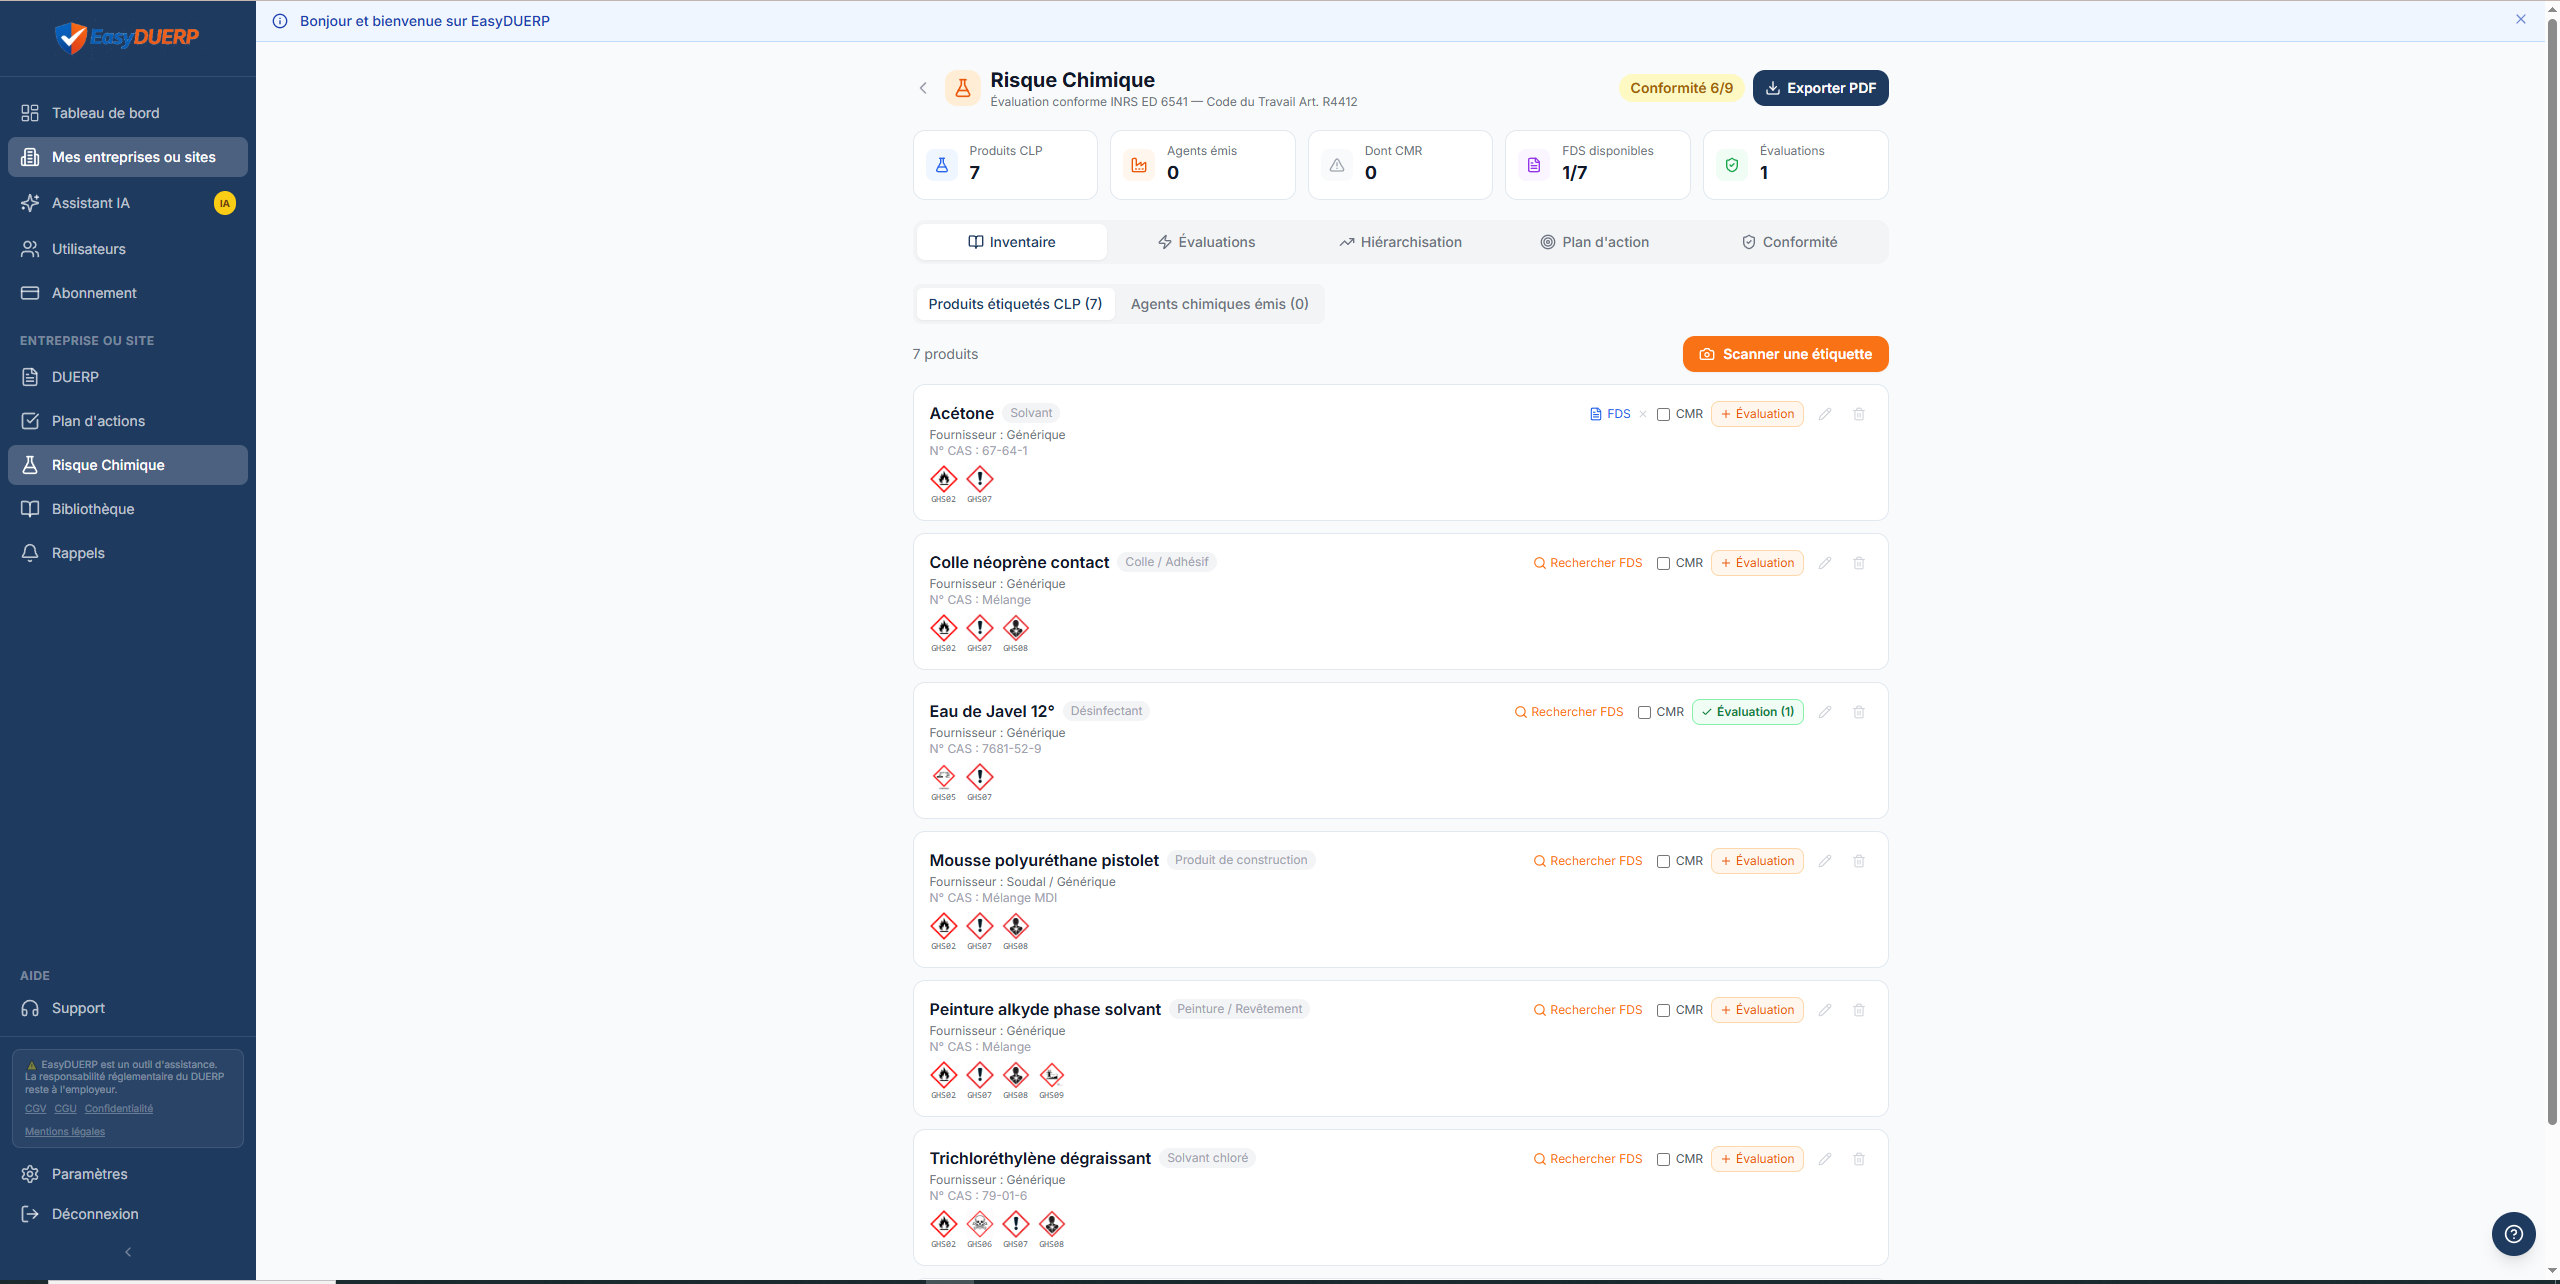Viewport: 2560px width, 1284px height.
Task: Open Bibliothèque in the sidebar
Action: point(93,509)
